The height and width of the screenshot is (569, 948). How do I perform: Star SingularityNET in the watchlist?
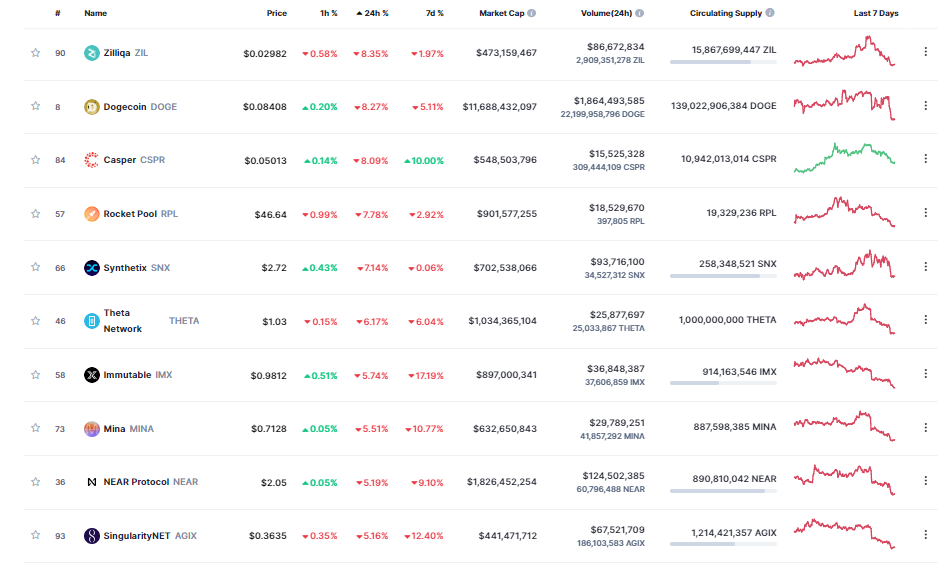coord(36,535)
